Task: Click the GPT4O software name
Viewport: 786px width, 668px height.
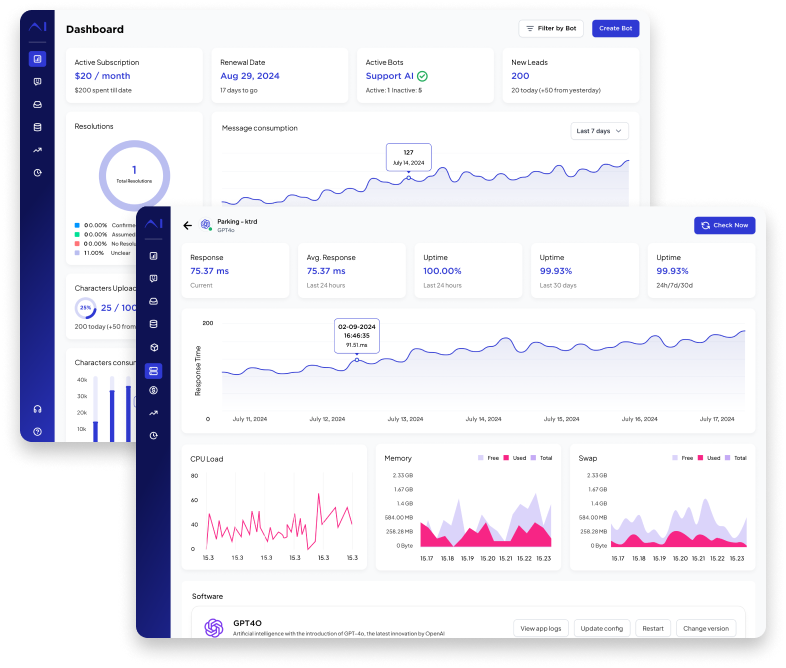Action: click(x=248, y=623)
